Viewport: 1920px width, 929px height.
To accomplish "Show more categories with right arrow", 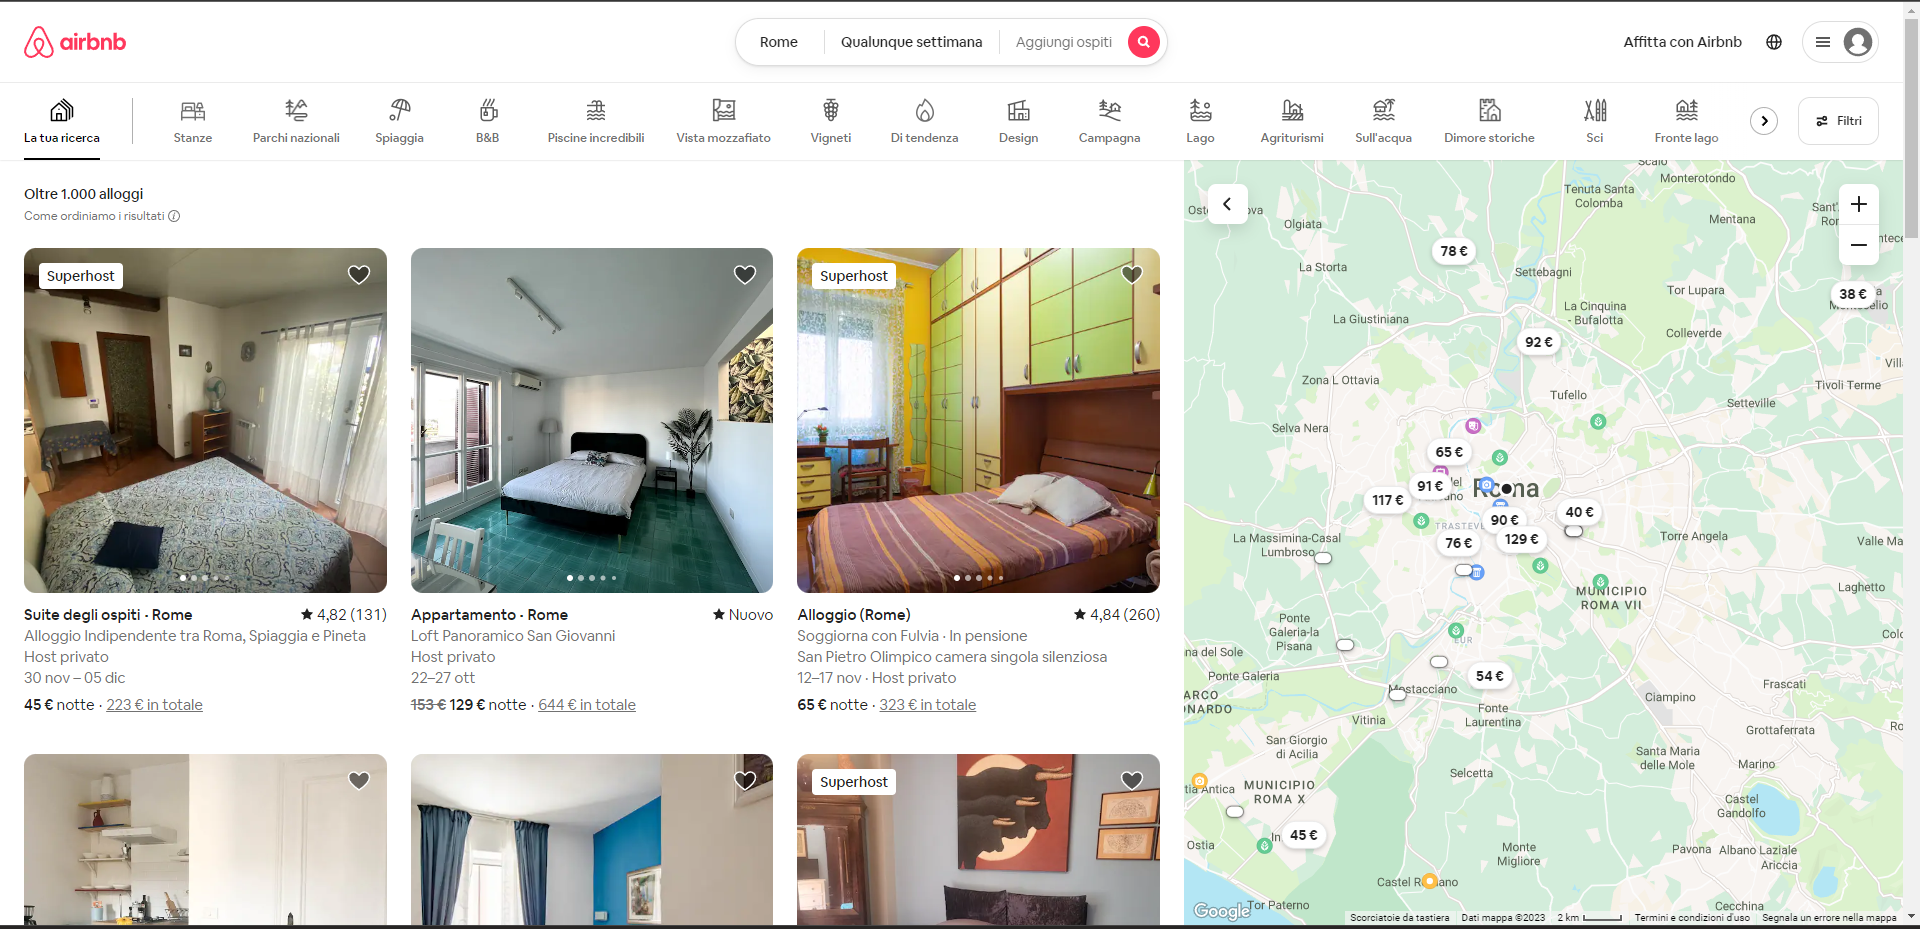I will [x=1764, y=121].
